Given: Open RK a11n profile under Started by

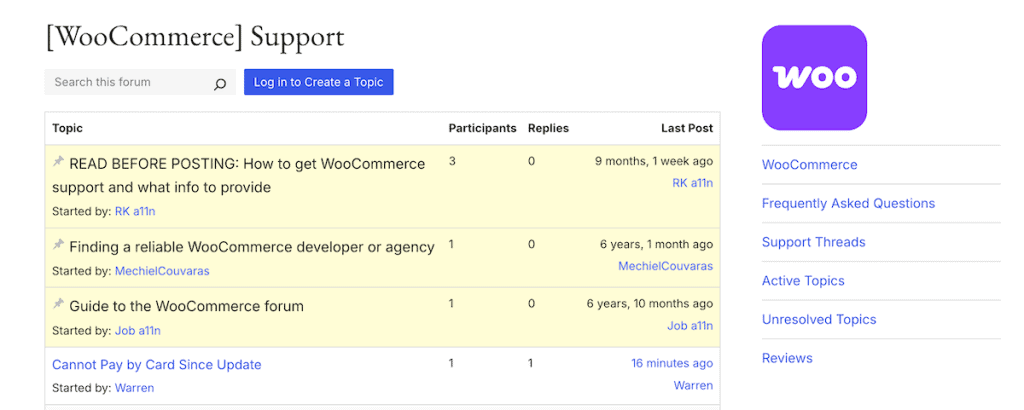Looking at the screenshot, I should coord(135,212).
